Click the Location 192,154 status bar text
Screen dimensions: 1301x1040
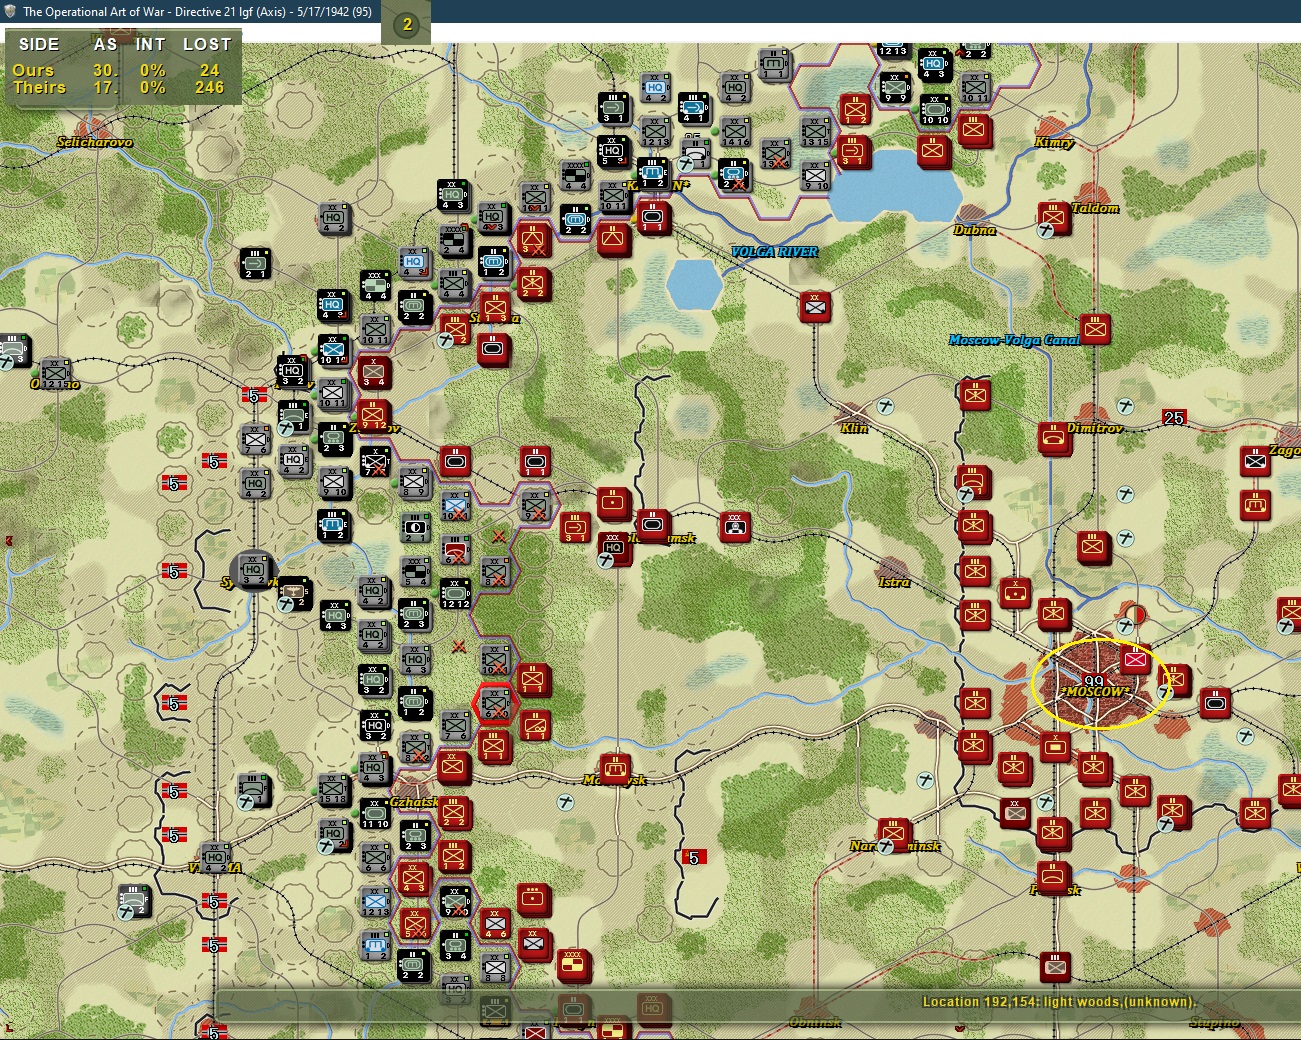1059,1001
